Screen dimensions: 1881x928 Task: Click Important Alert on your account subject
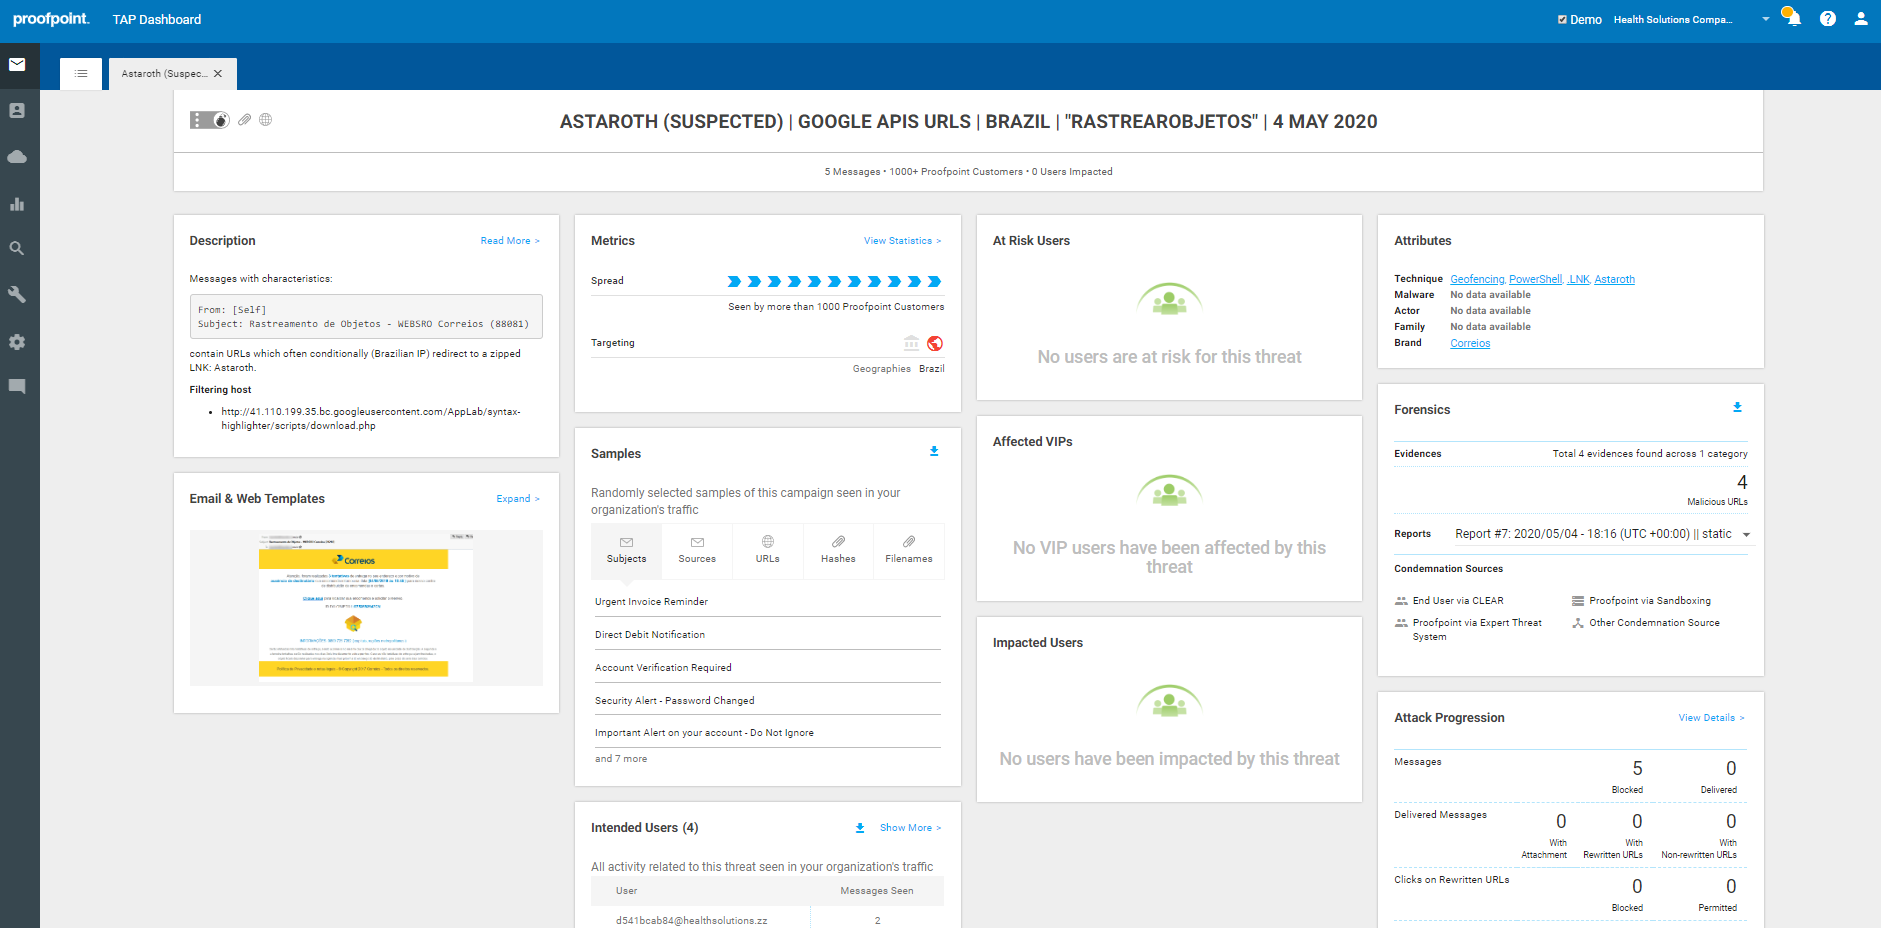pyautogui.click(x=704, y=733)
